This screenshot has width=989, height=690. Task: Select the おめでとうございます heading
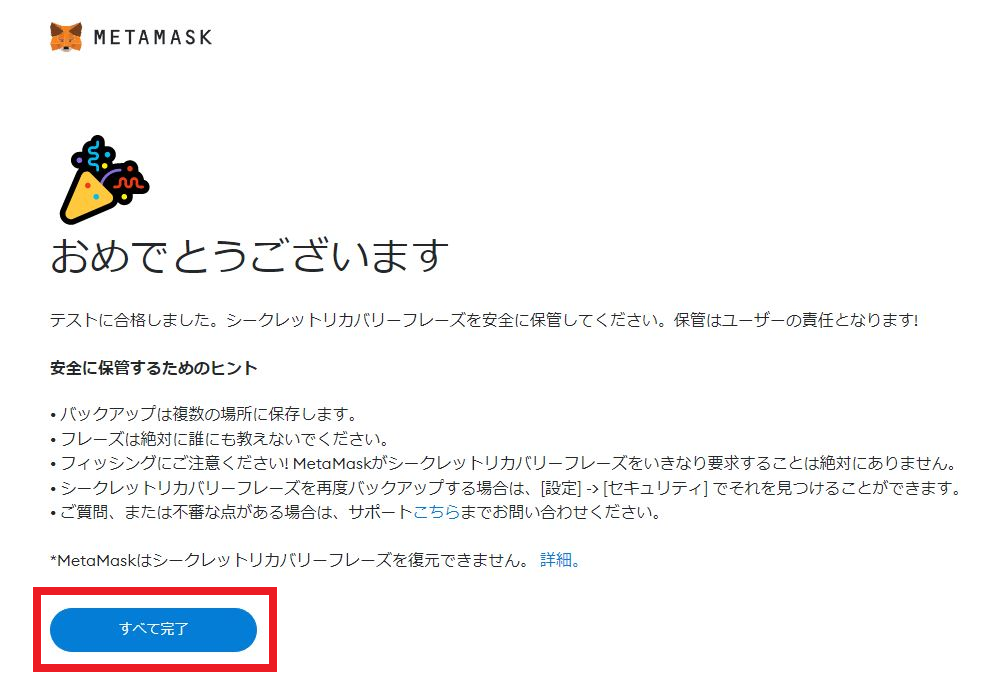(x=249, y=256)
